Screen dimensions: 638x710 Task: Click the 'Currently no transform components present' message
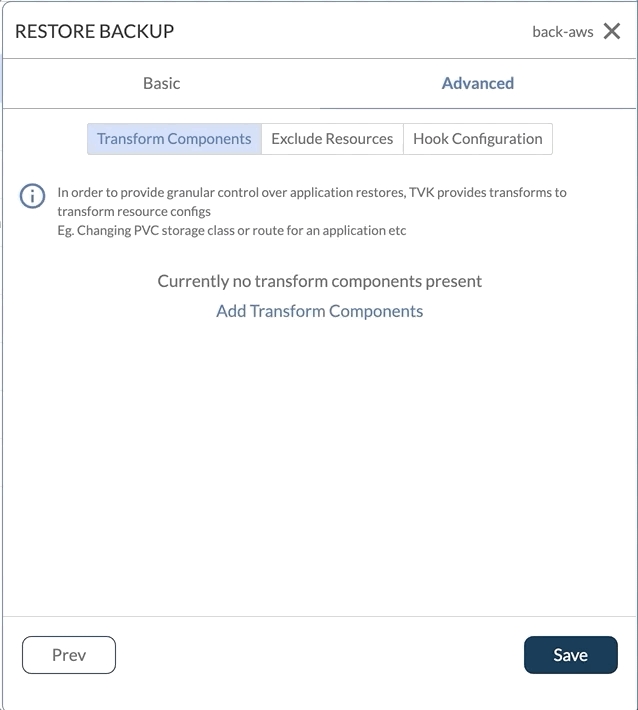(319, 281)
